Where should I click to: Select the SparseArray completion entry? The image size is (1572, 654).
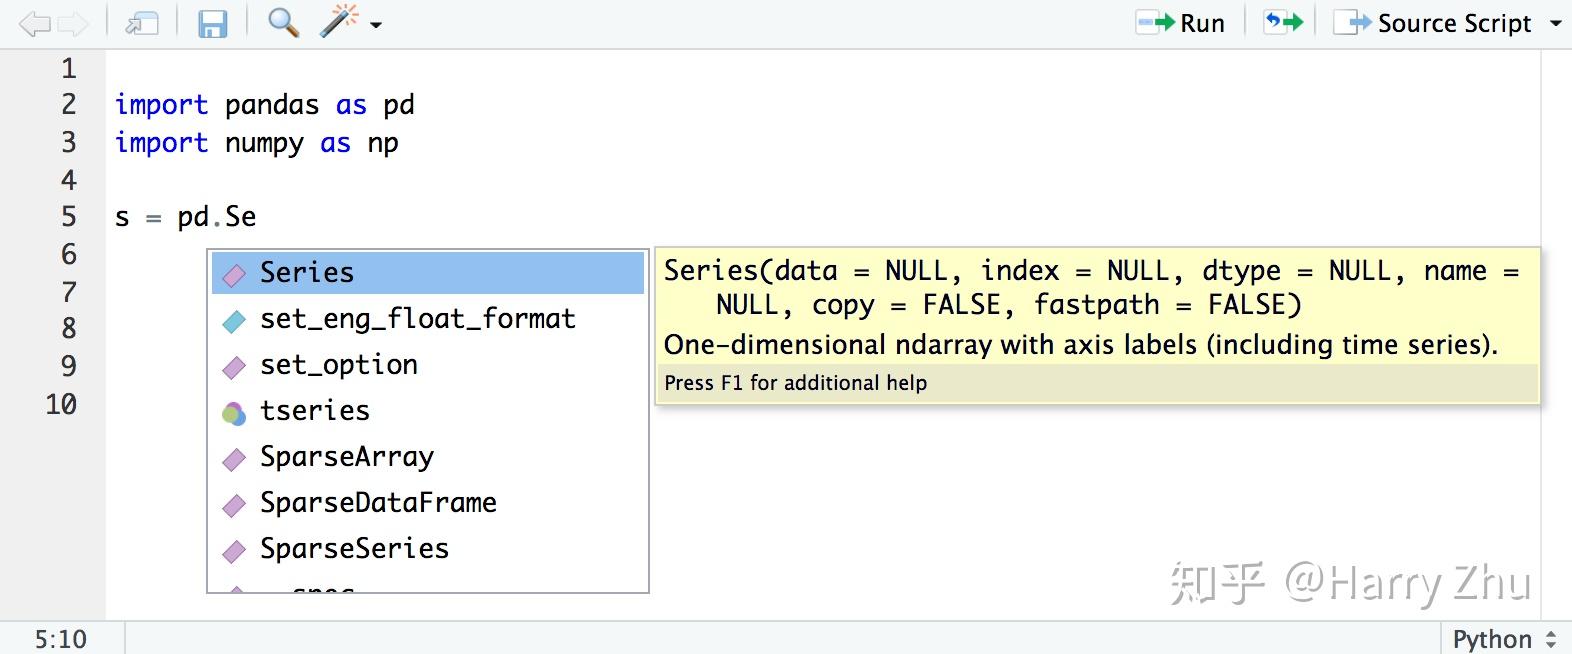tap(346, 457)
